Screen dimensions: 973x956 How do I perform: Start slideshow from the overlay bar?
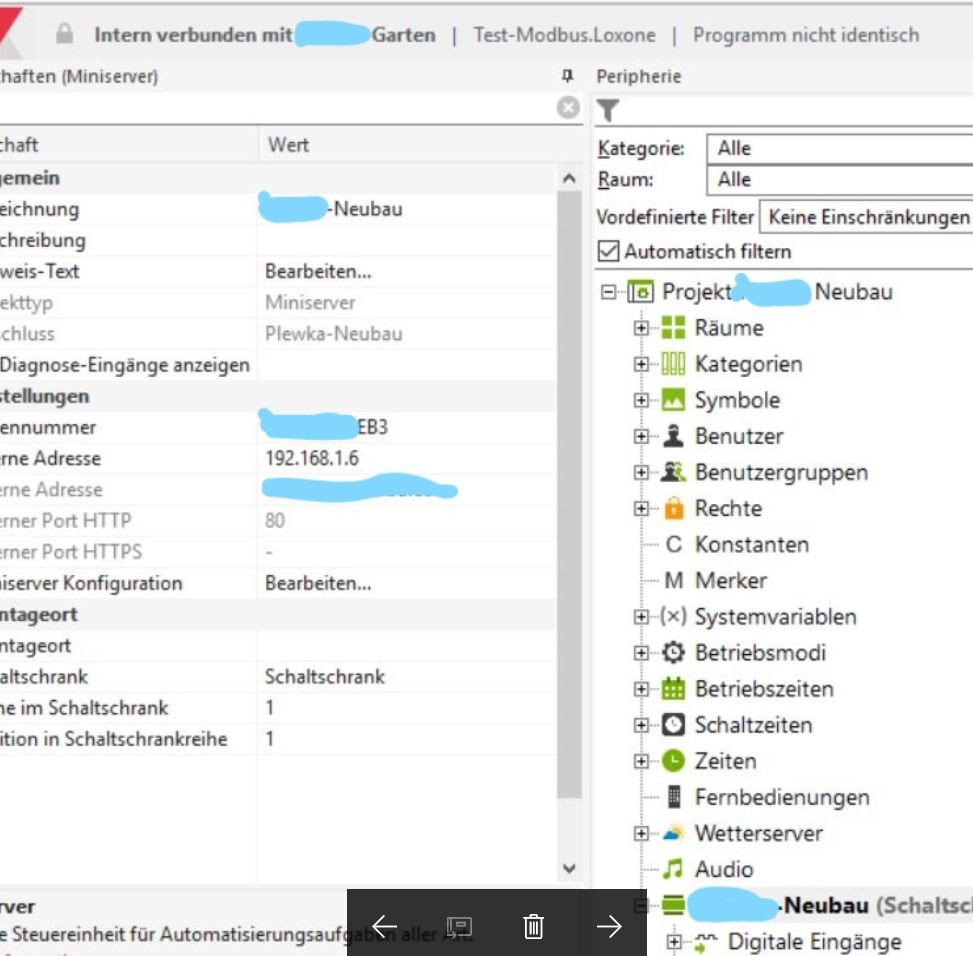(459, 926)
